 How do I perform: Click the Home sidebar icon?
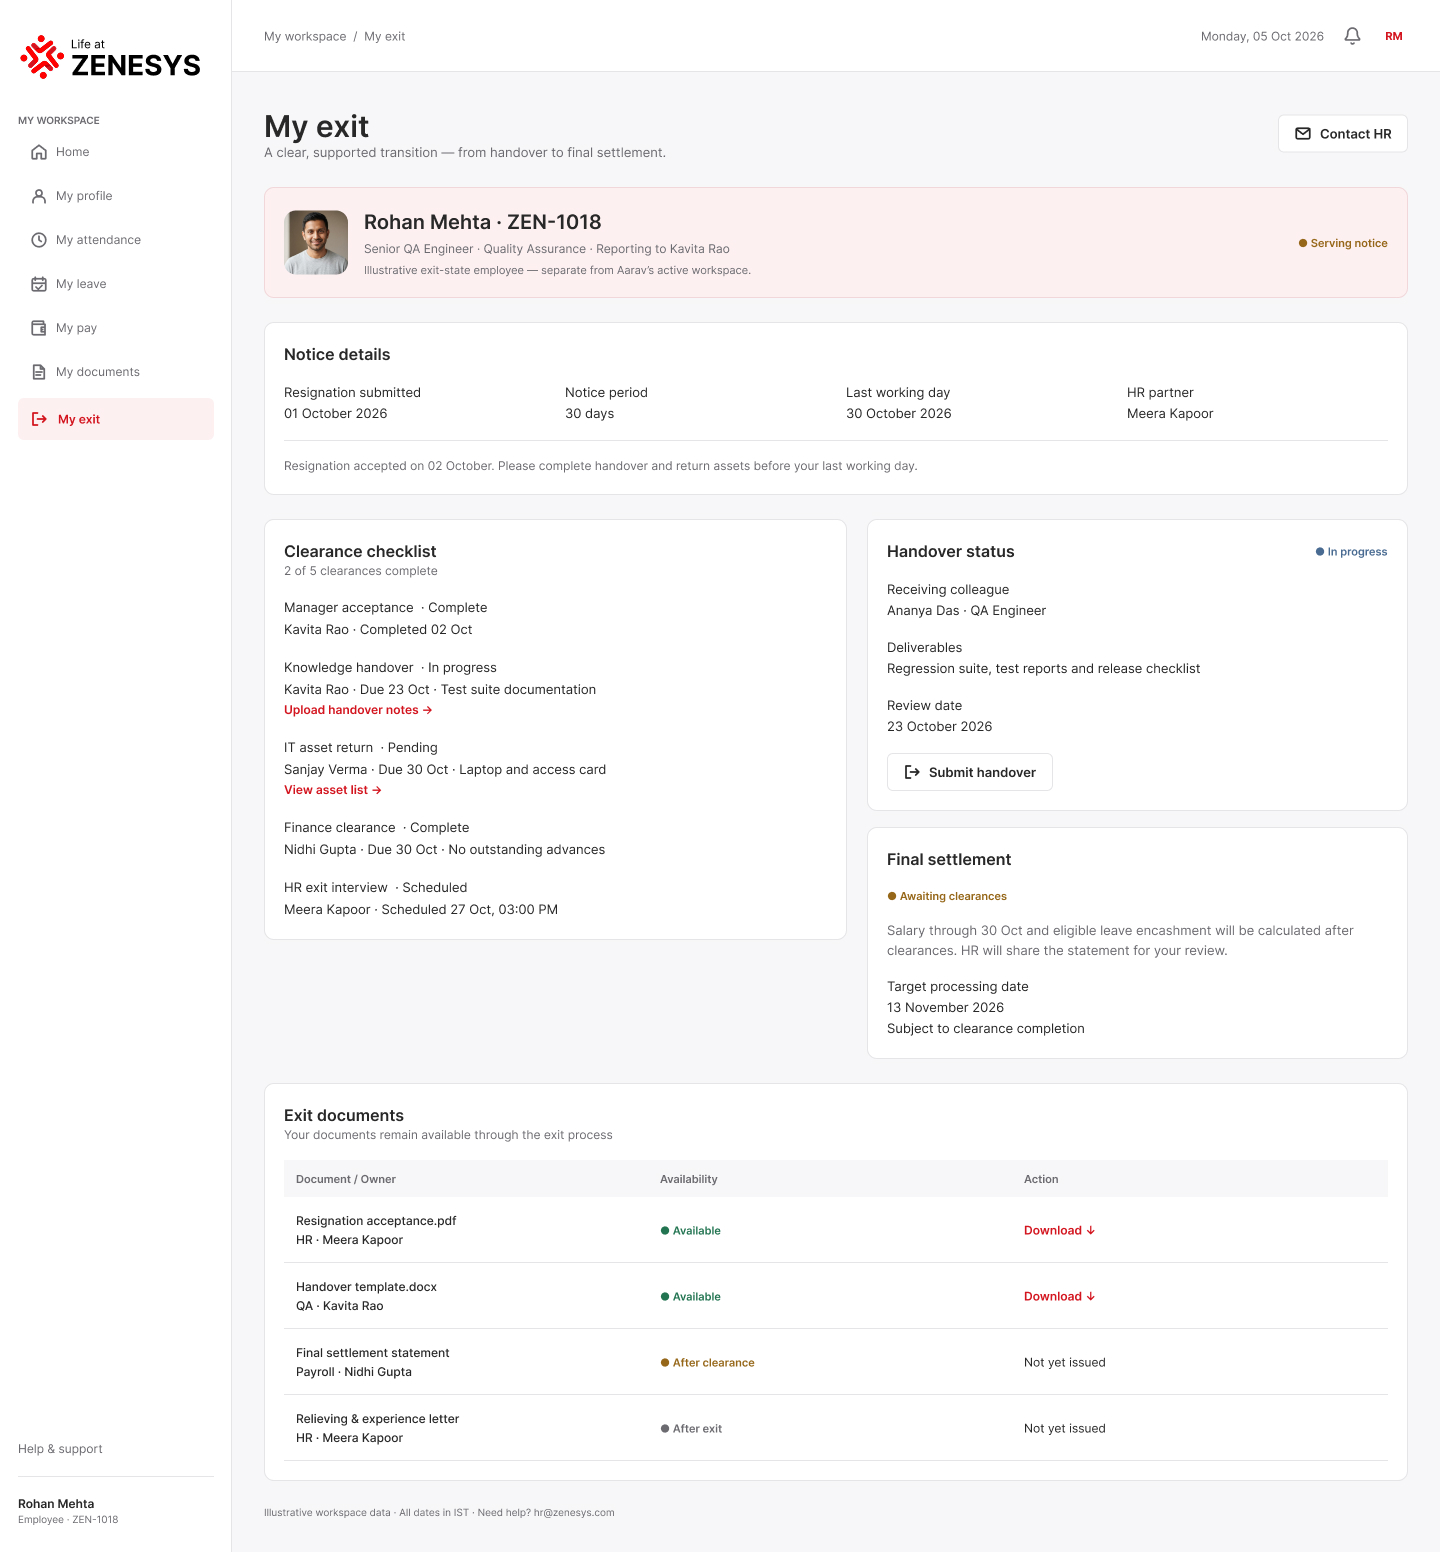pyautogui.click(x=39, y=152)
